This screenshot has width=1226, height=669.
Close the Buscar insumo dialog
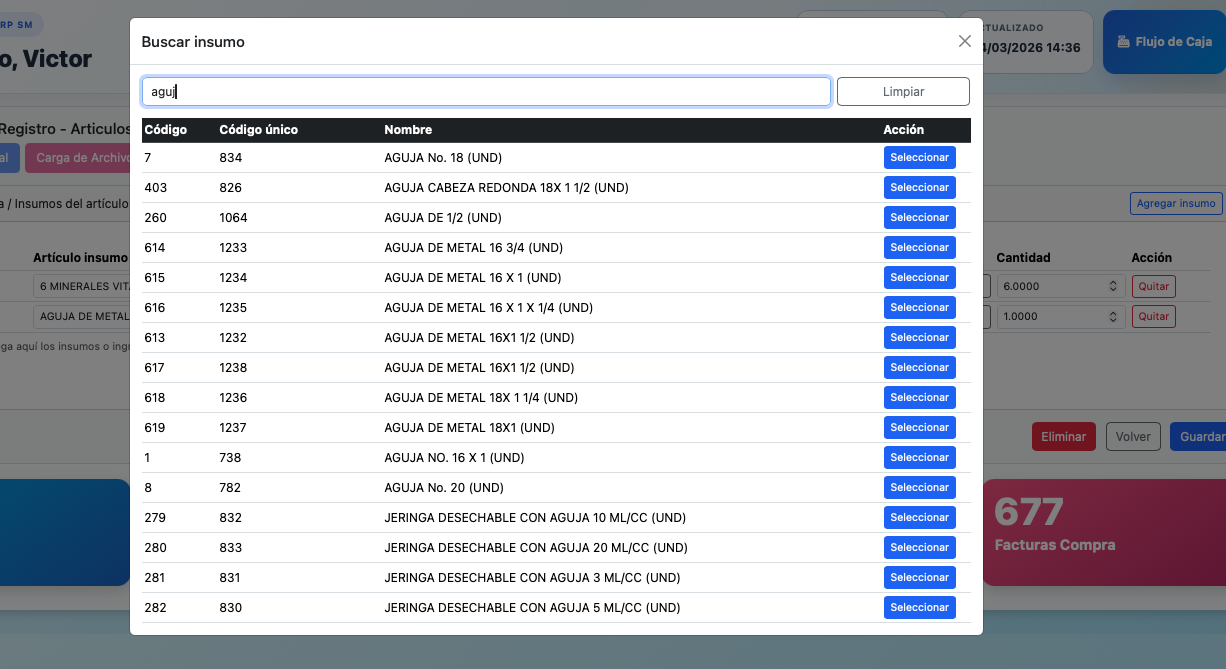[x=964, y=41]
